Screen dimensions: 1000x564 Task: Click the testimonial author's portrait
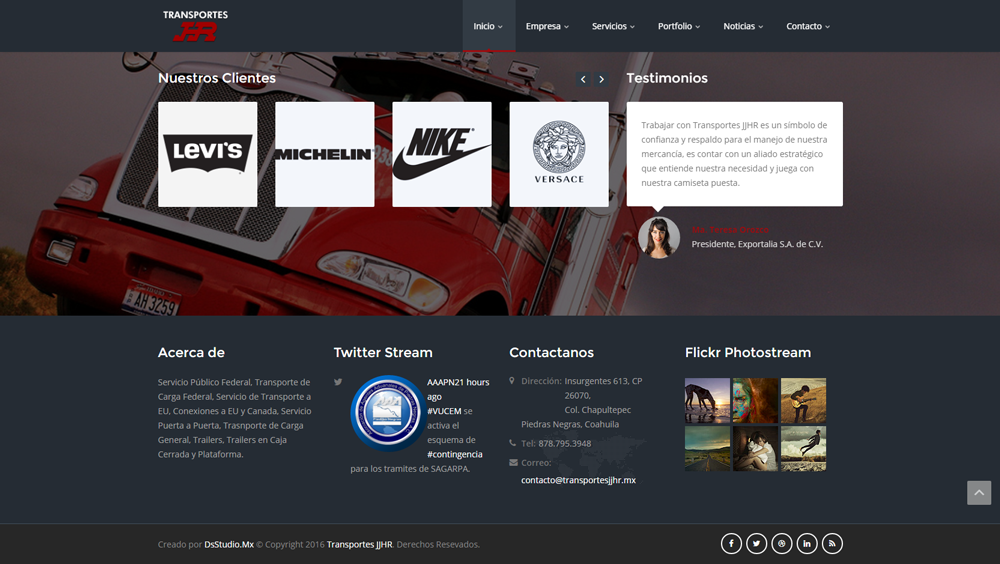(x=659, y=237)
